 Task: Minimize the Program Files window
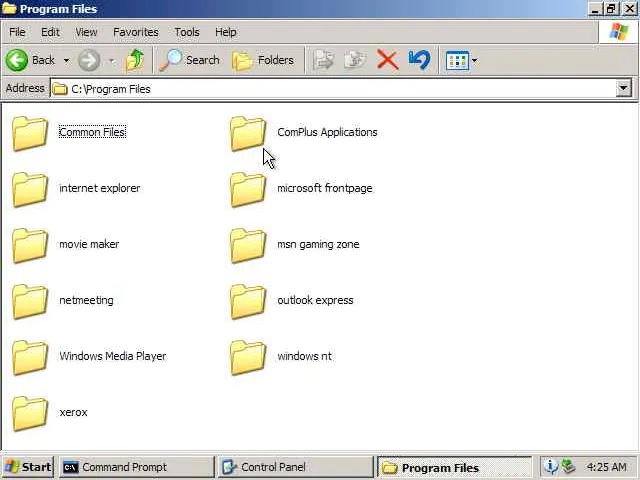[x=595, y=9]
